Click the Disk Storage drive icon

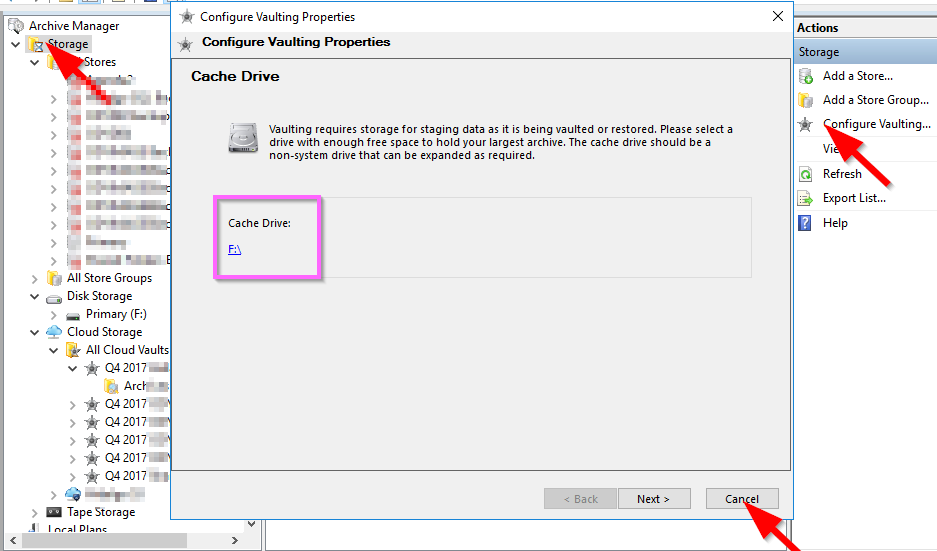click(54, 298)
